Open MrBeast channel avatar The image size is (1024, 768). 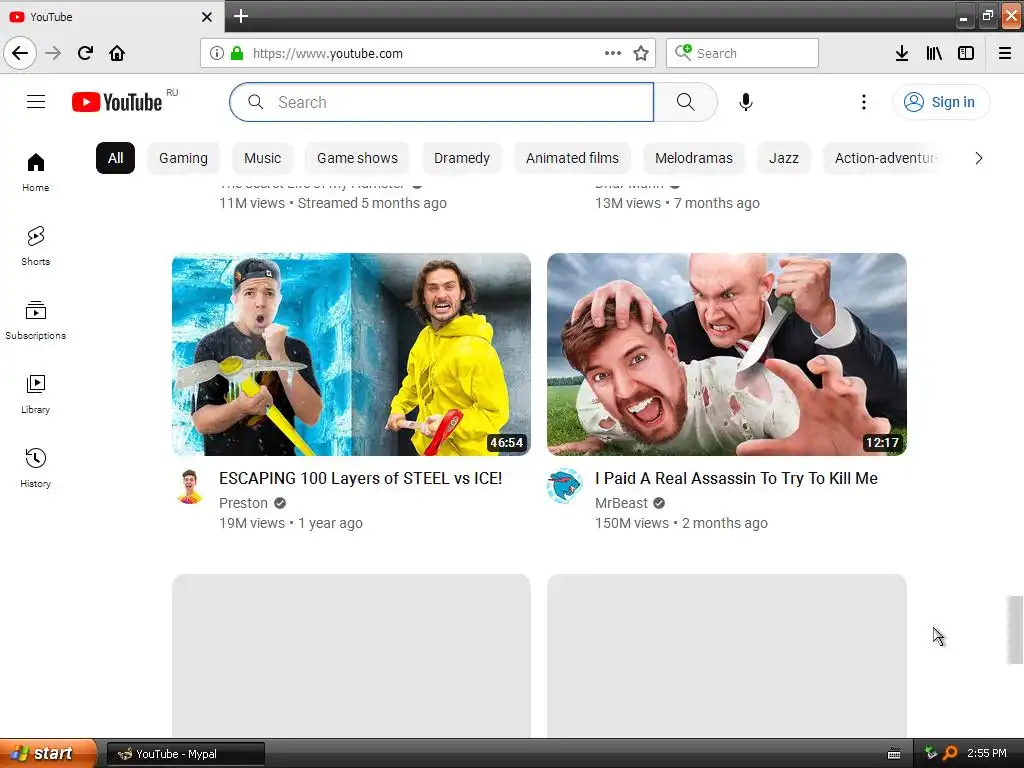[565, 486]
